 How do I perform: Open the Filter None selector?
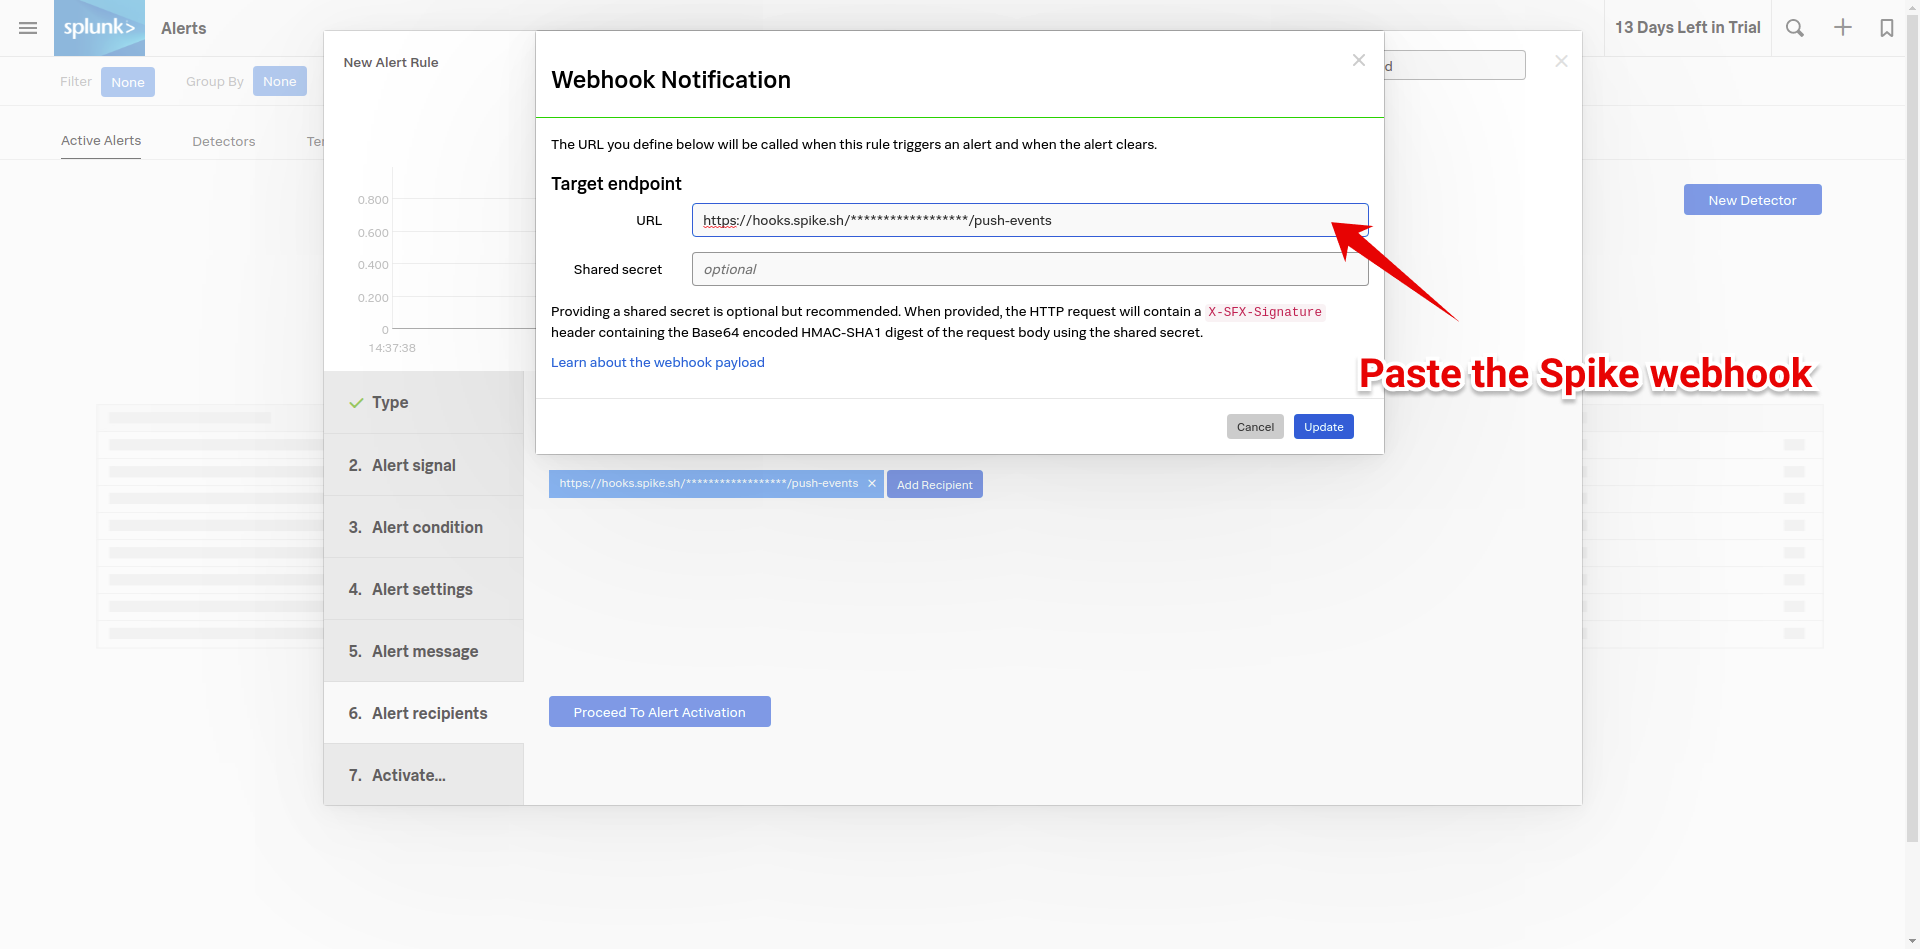pyautogui.click(x=128, y=82)
